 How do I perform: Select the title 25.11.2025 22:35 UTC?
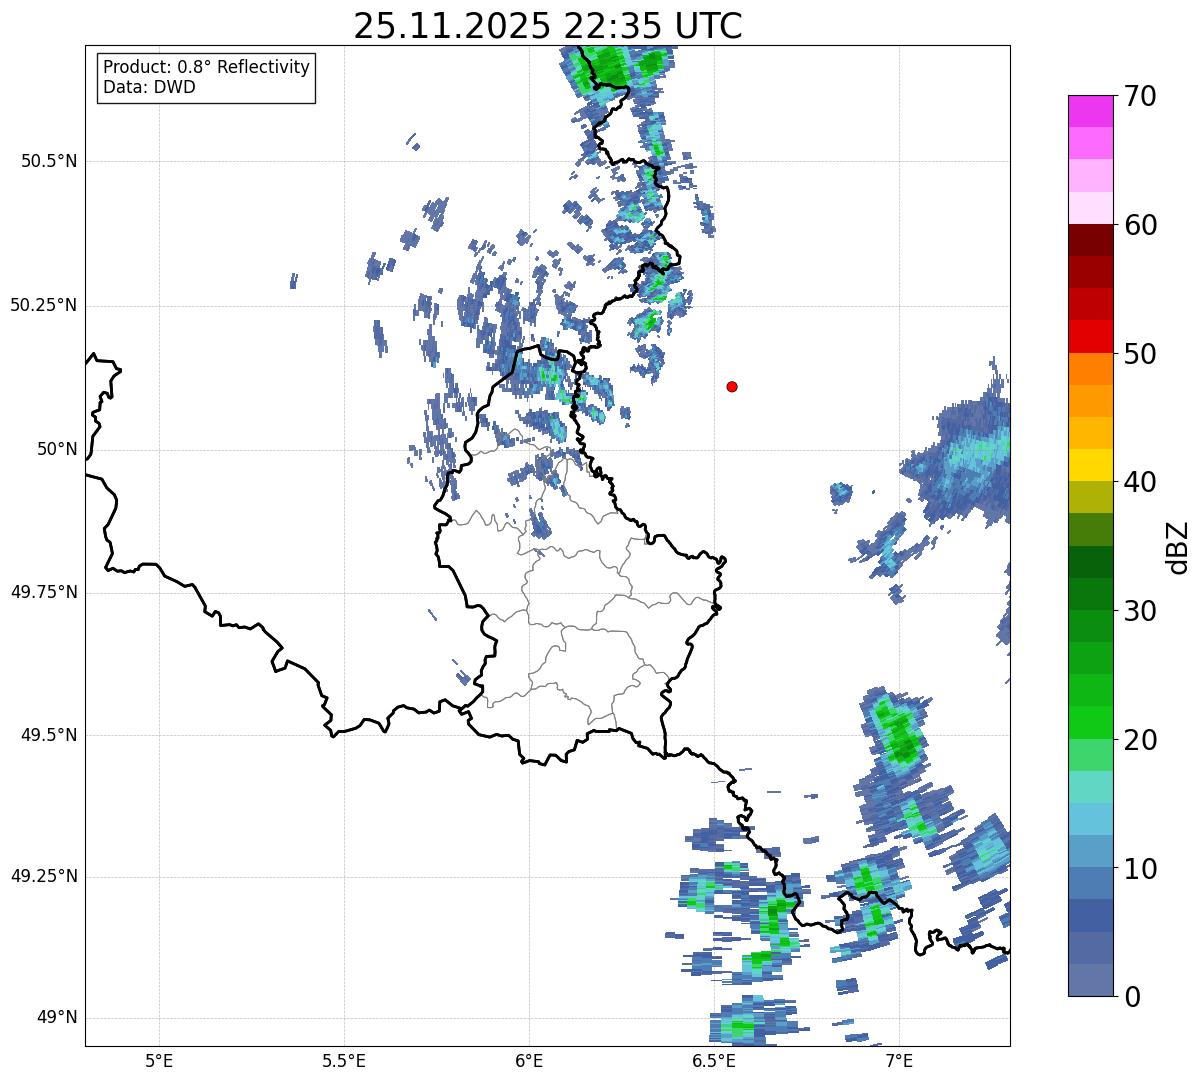click(548, 26)
